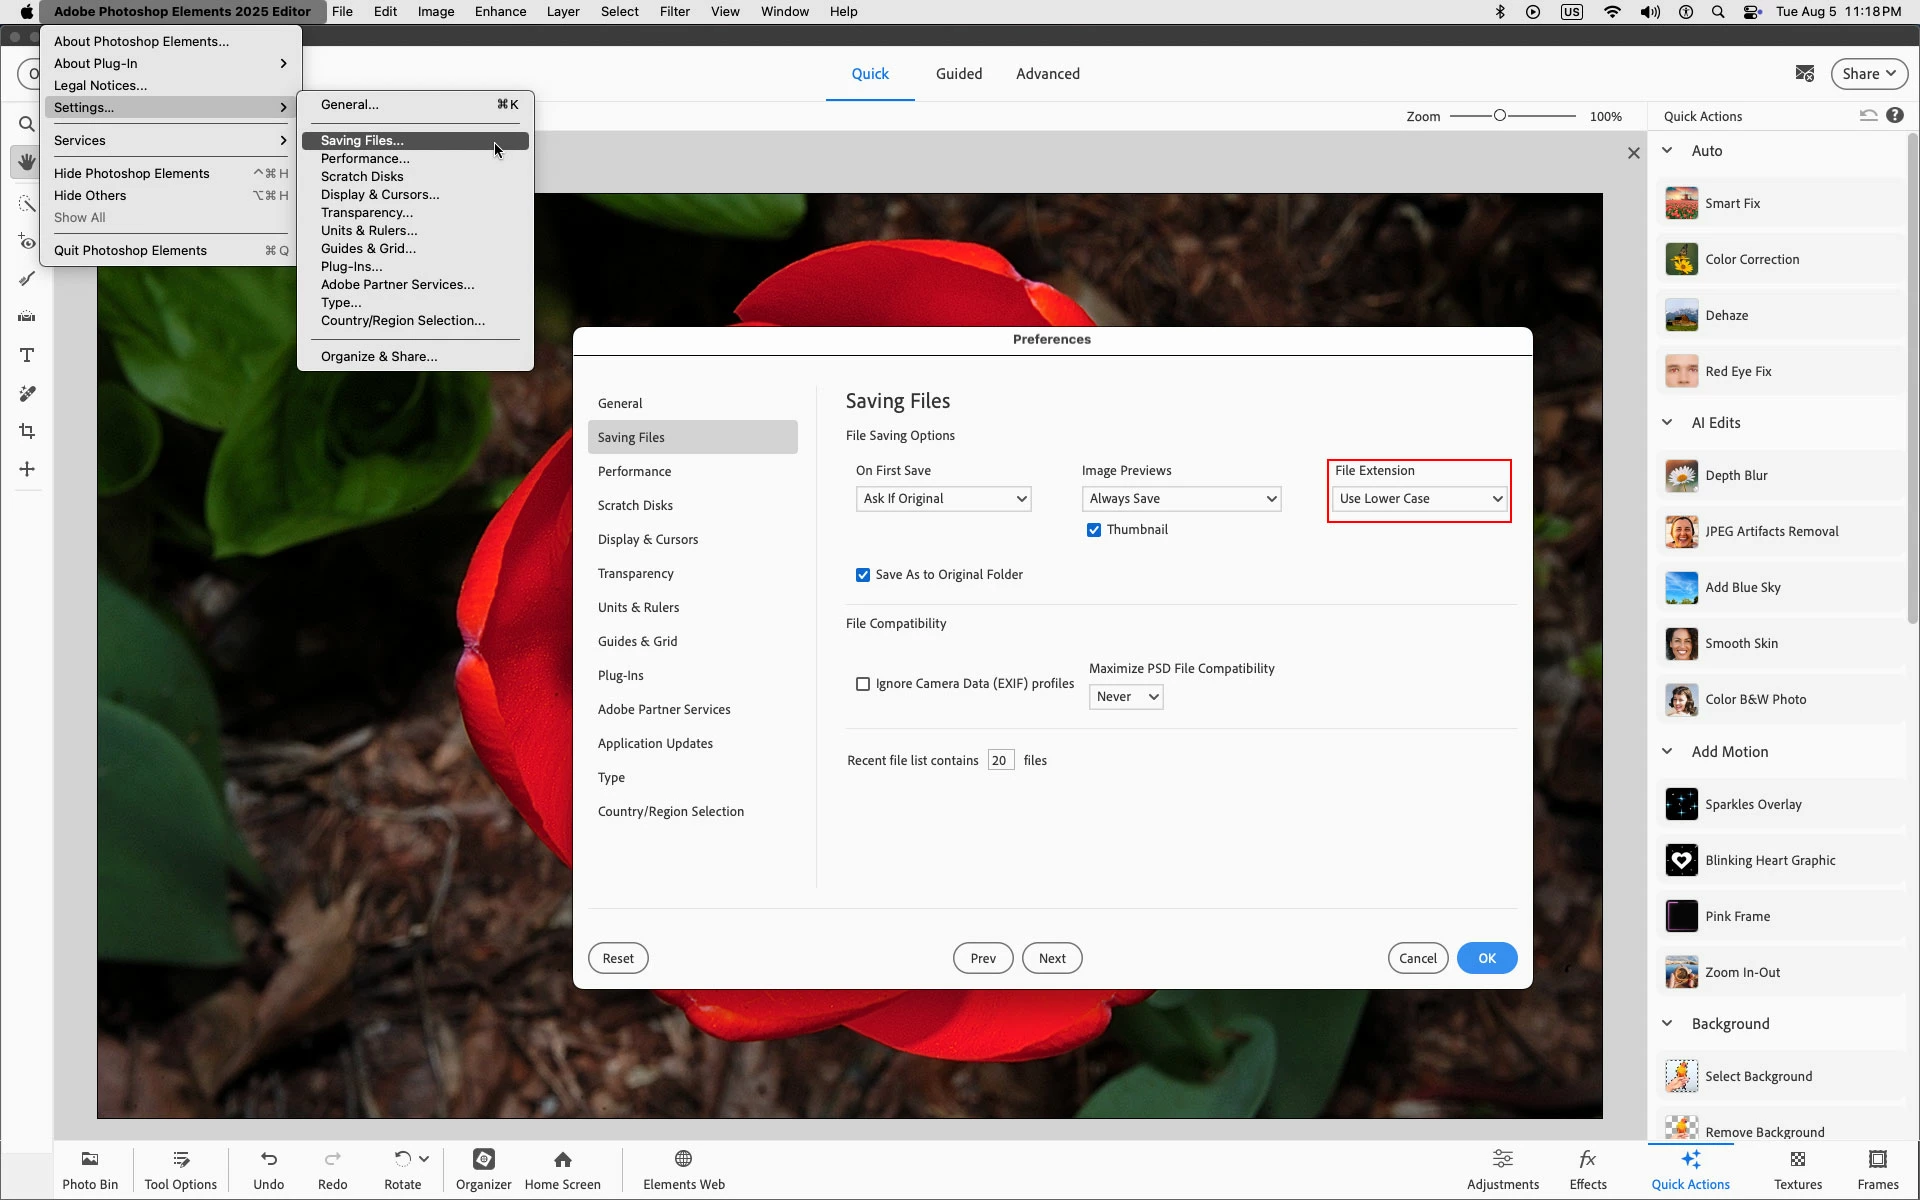Open the File Extension dropdown
1920x1200 pixels.
point(1420,499)
